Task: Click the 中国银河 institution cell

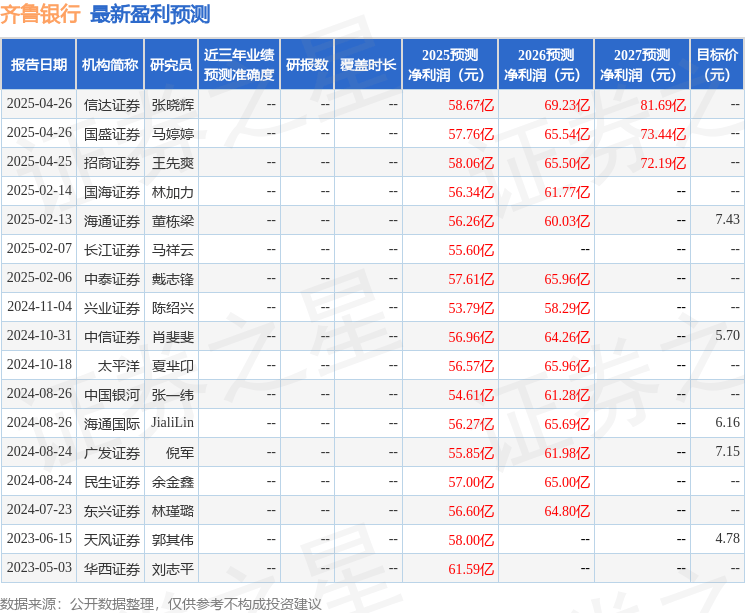Action: [112, 395]
